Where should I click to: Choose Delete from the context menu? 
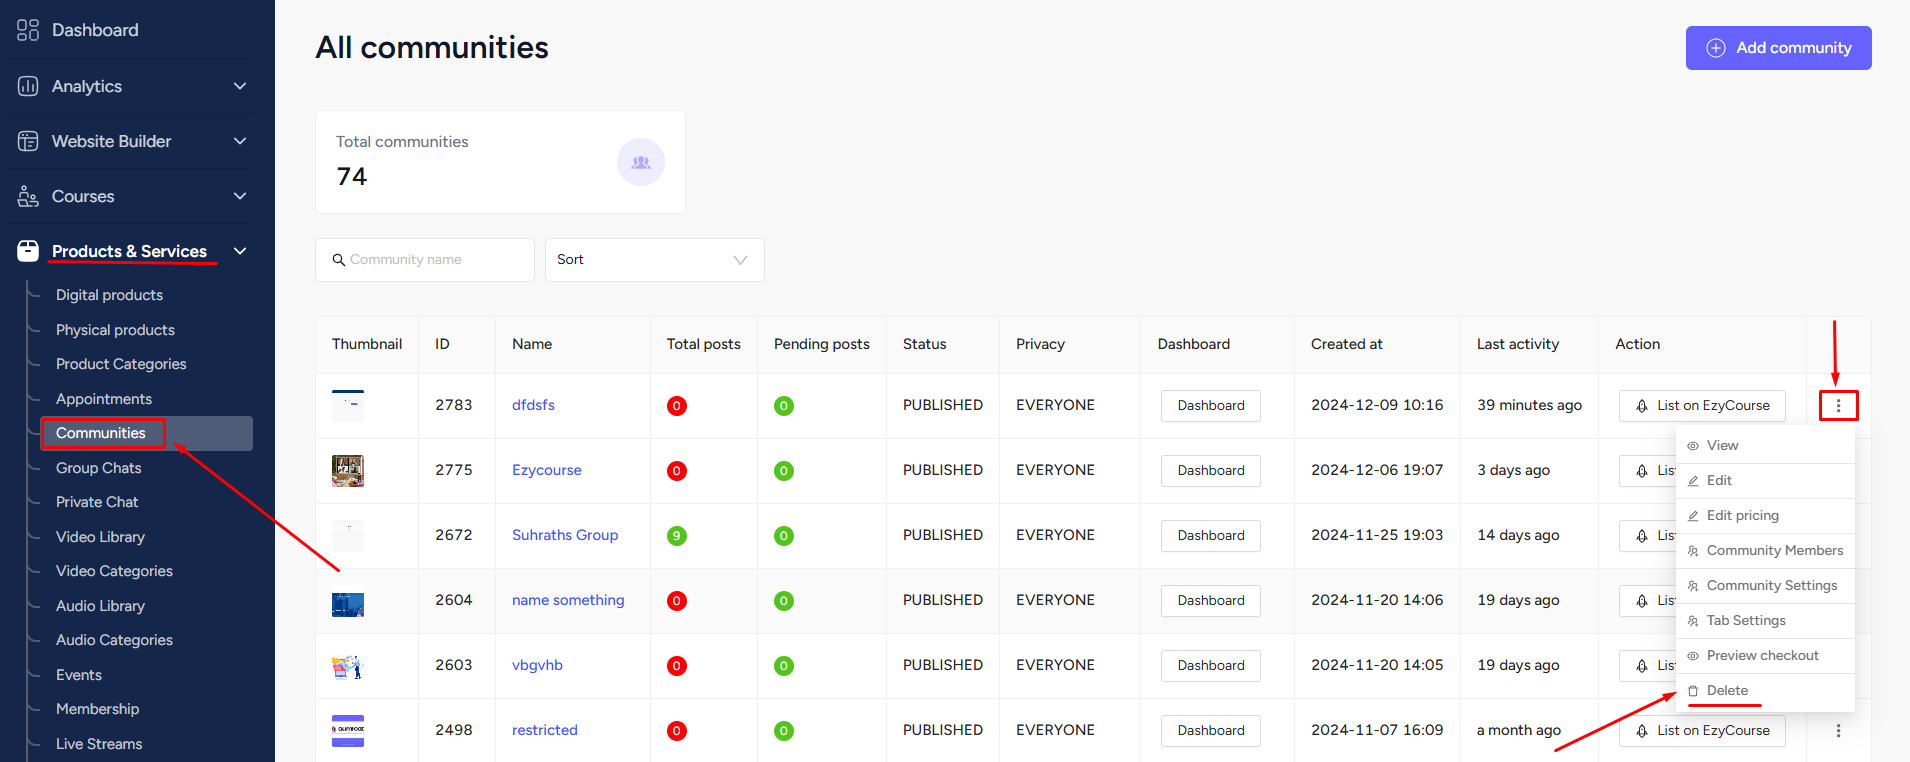pos(1765,691)
